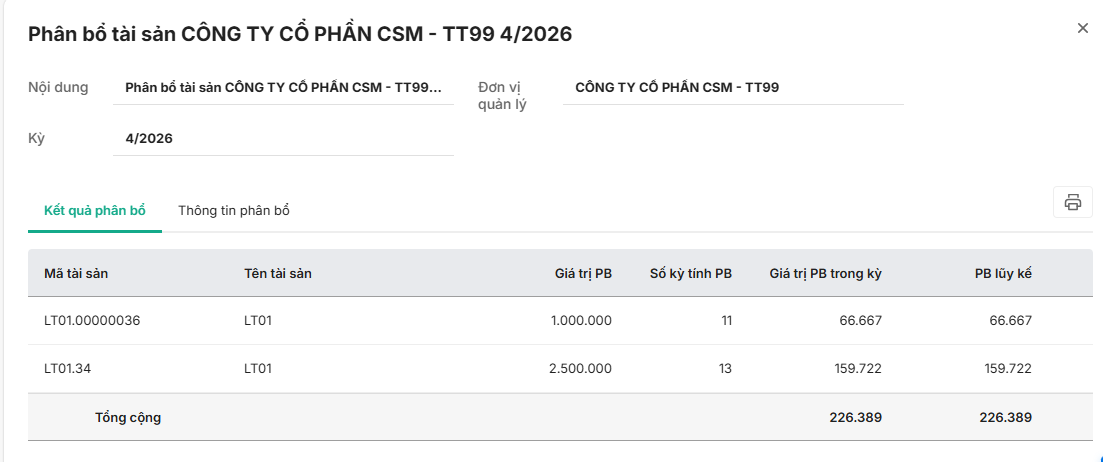Click the Tổng cộng total row label
The width and height of the screenshot is (1103, 462).
(128, 418)
